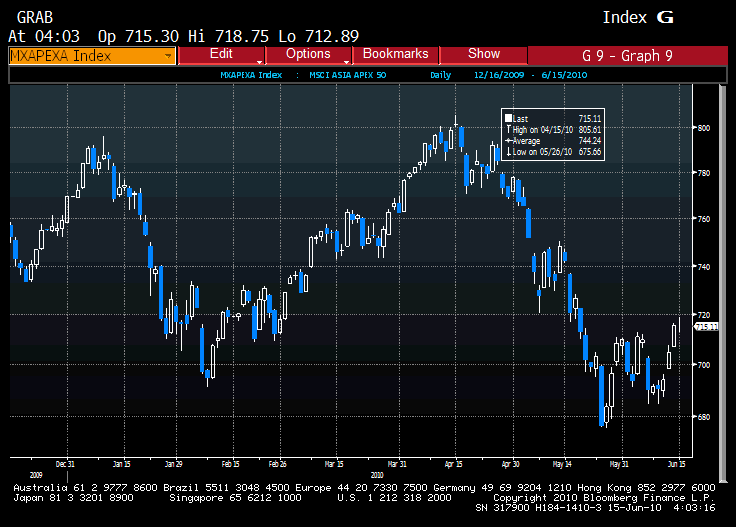
Task: Click the Feb 15 x-axis date label
Action: coord(230,464)
